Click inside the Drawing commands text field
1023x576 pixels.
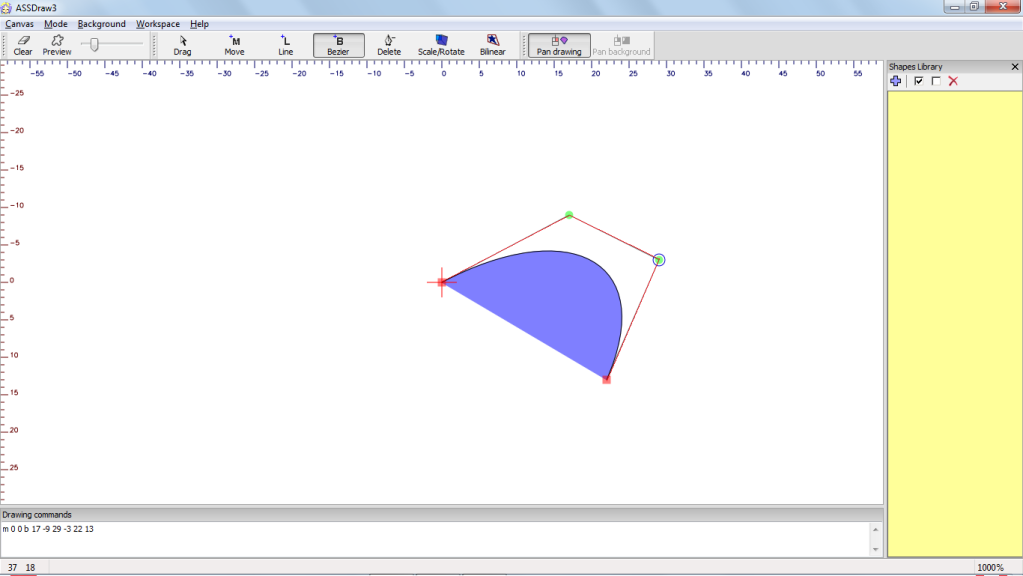[436, 539]
